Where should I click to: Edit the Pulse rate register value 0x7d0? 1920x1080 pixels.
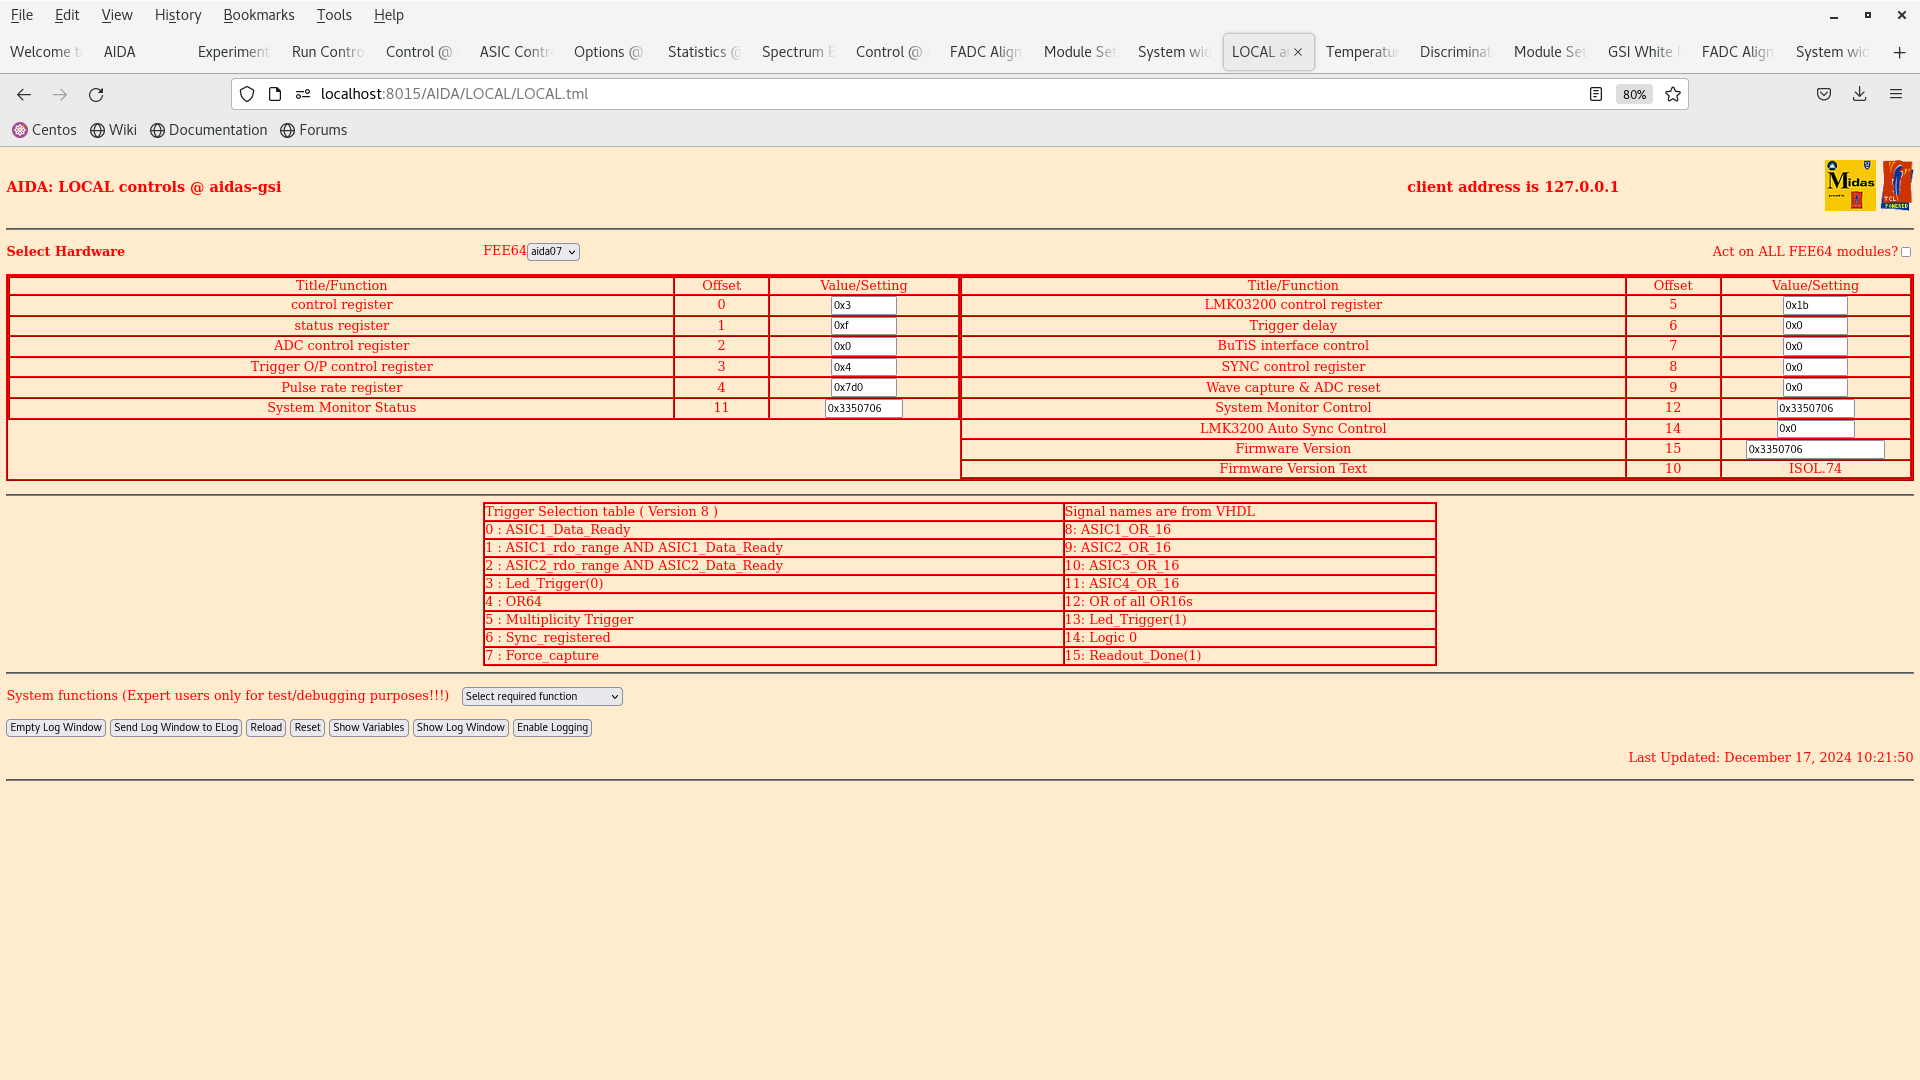tap(864, 388)
